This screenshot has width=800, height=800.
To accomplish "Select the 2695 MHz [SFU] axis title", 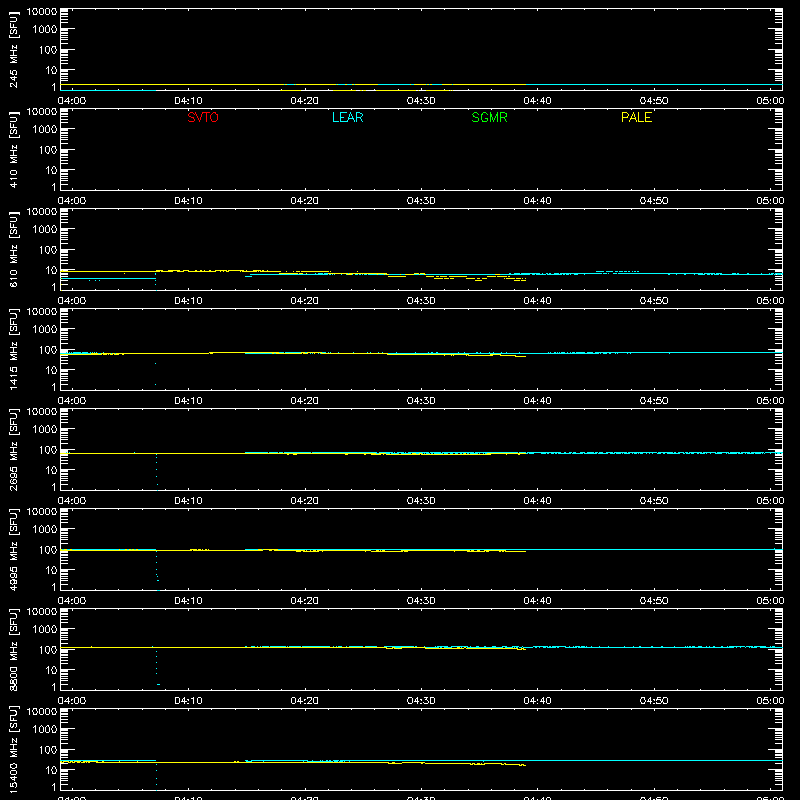I will (14, 450).
